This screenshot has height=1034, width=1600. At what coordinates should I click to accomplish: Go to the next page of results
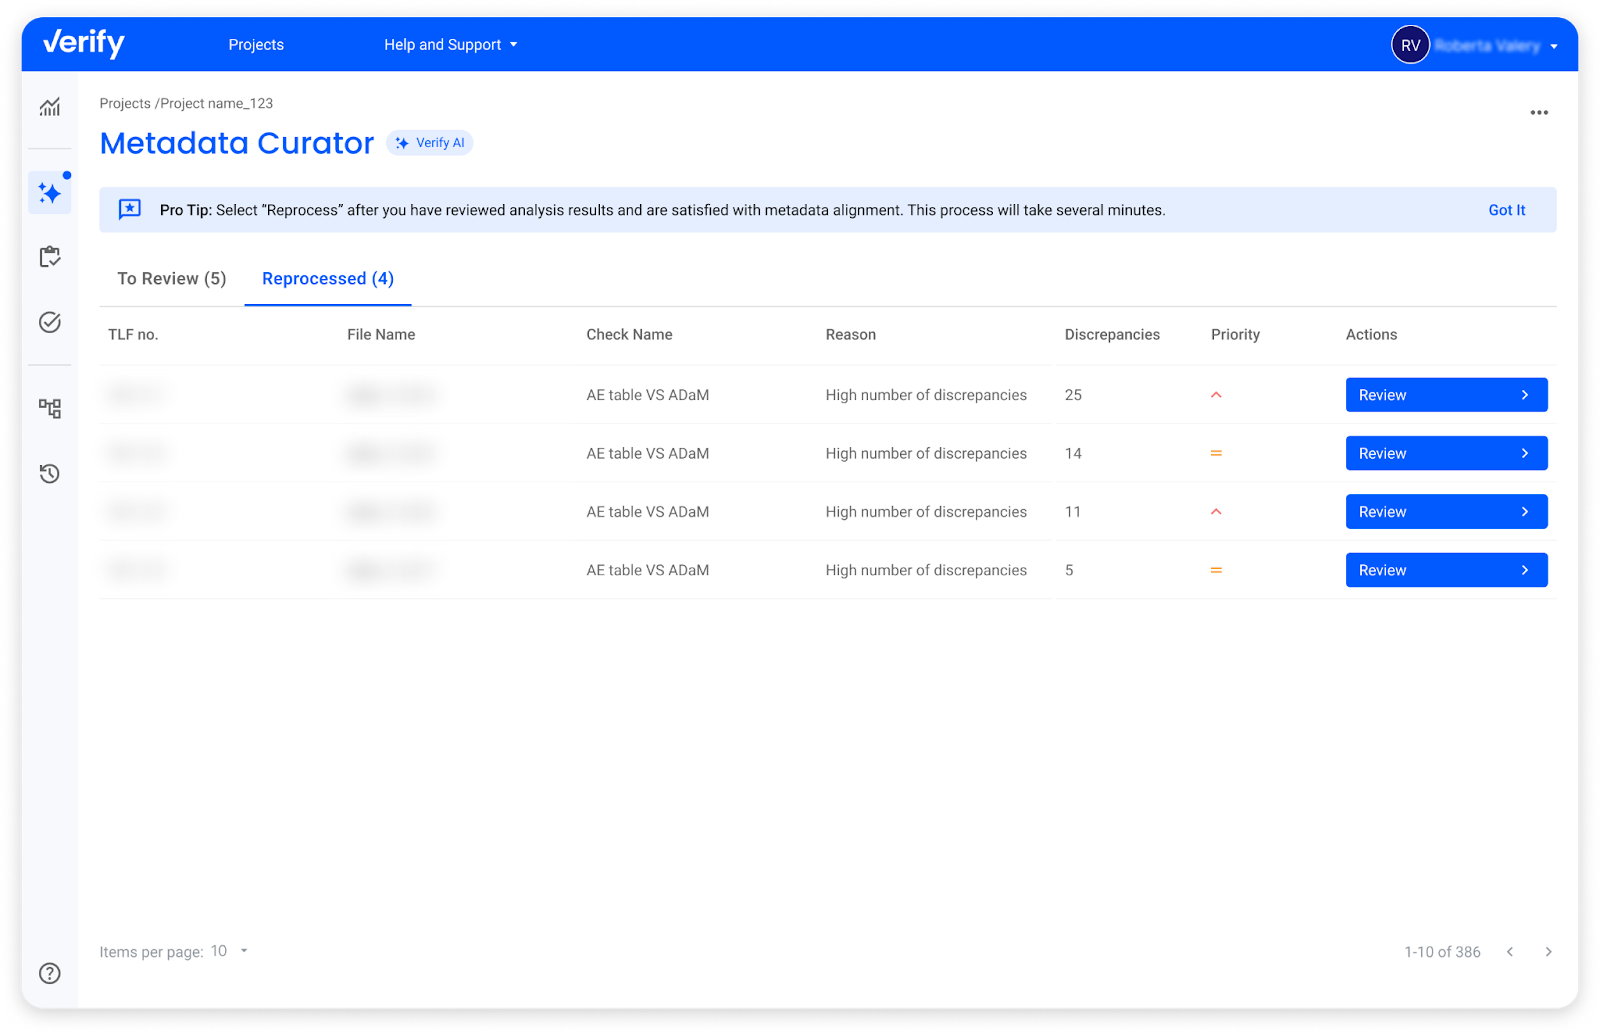pos(1547,951)
